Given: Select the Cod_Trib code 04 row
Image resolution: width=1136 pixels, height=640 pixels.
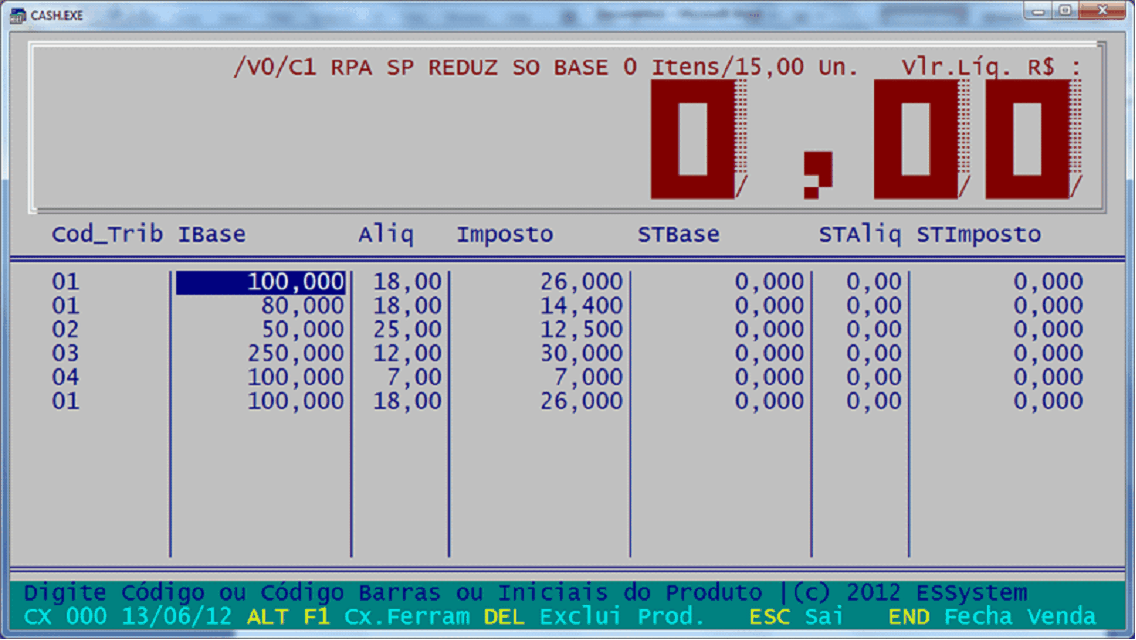Looking at the screenshot, I should (65, 378).
